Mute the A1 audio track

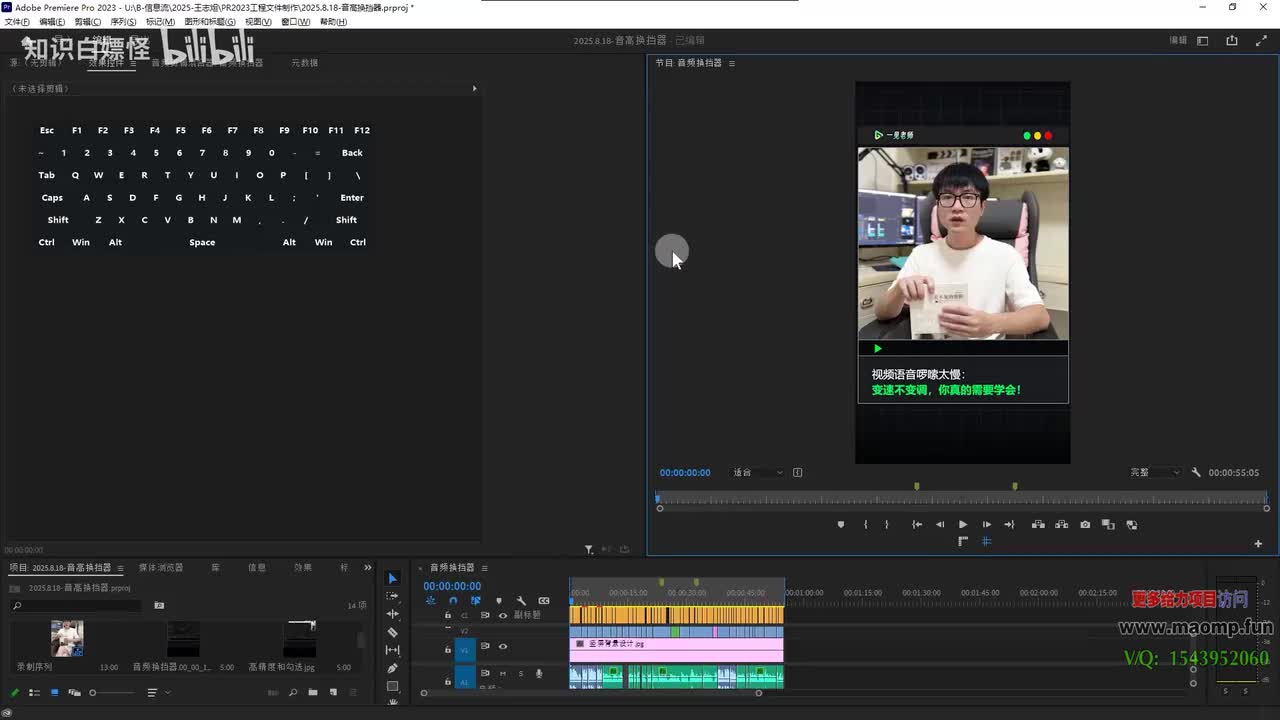(502, 674)
